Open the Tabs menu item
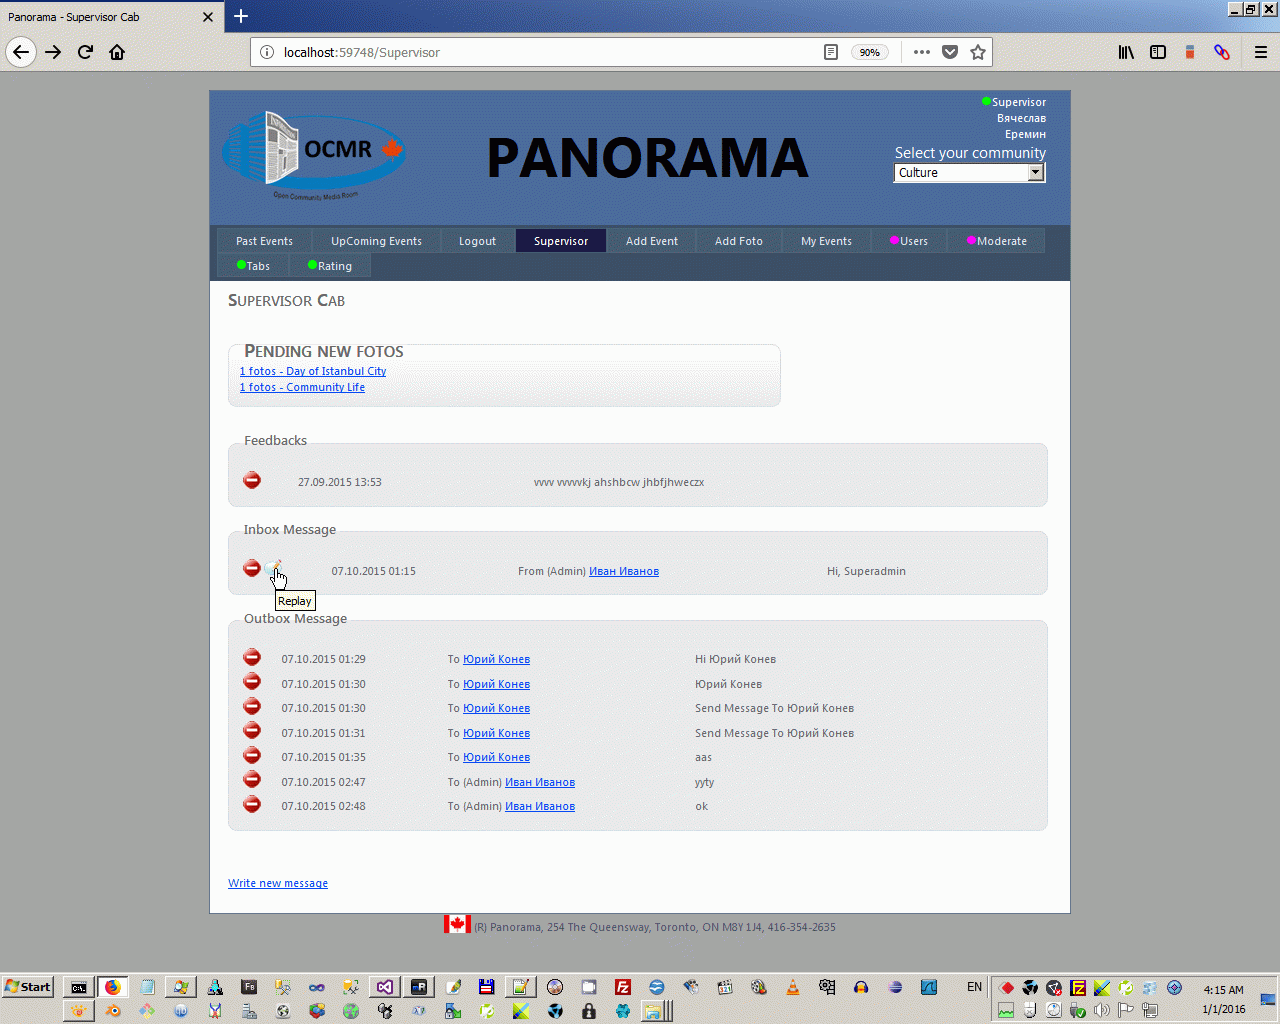This screenshot has width=1280, height=1024. [x=253, y=266]
